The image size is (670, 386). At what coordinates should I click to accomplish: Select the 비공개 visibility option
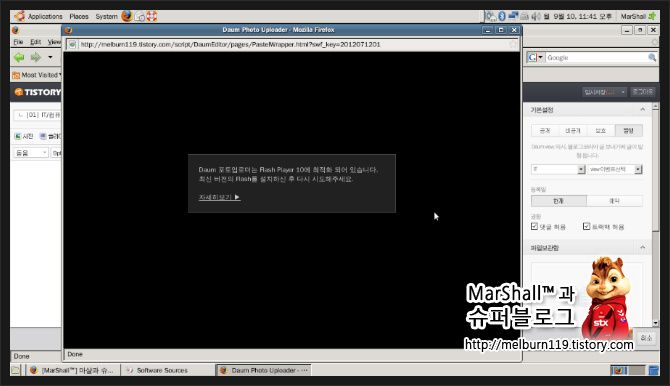573,131
